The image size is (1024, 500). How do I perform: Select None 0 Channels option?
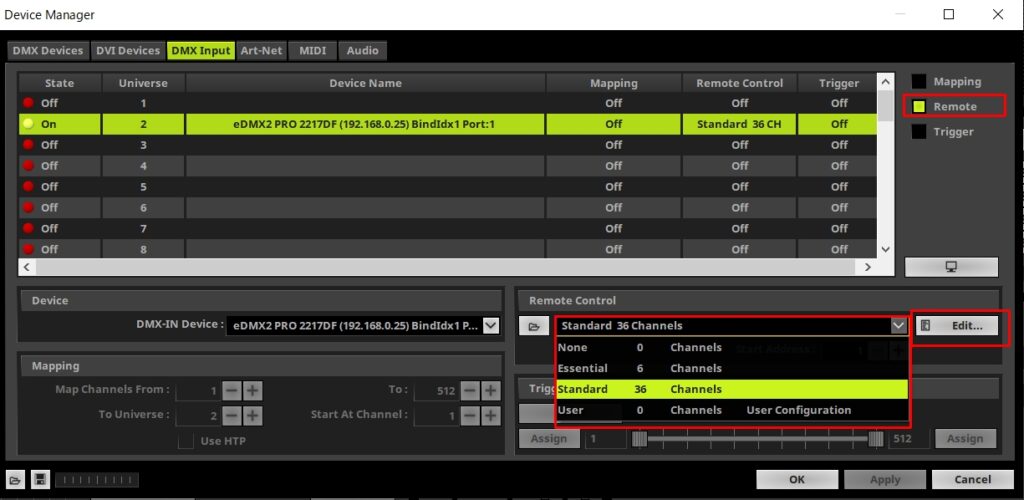coord(732,347)
